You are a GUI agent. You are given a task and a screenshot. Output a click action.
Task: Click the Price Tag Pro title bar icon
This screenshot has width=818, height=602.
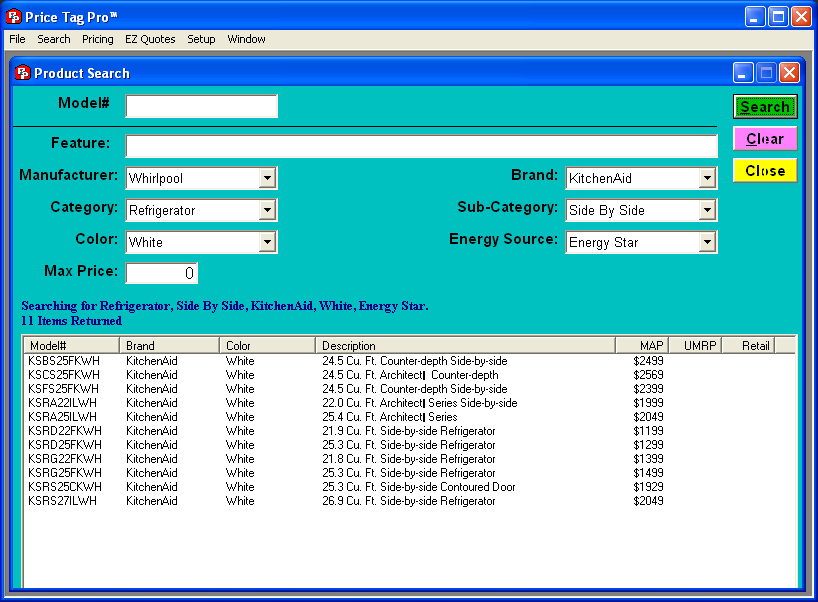pos(14,17)
